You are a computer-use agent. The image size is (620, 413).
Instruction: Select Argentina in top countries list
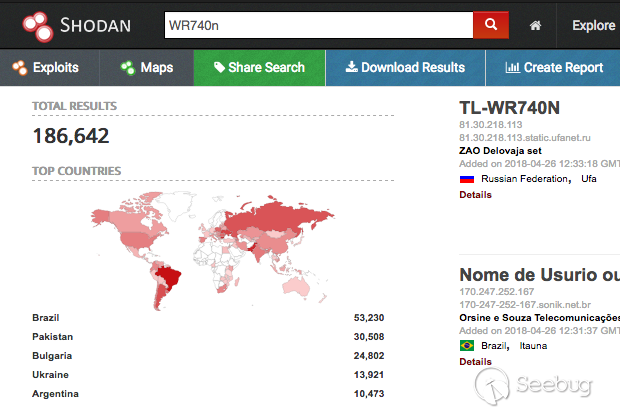pos(55,394)
